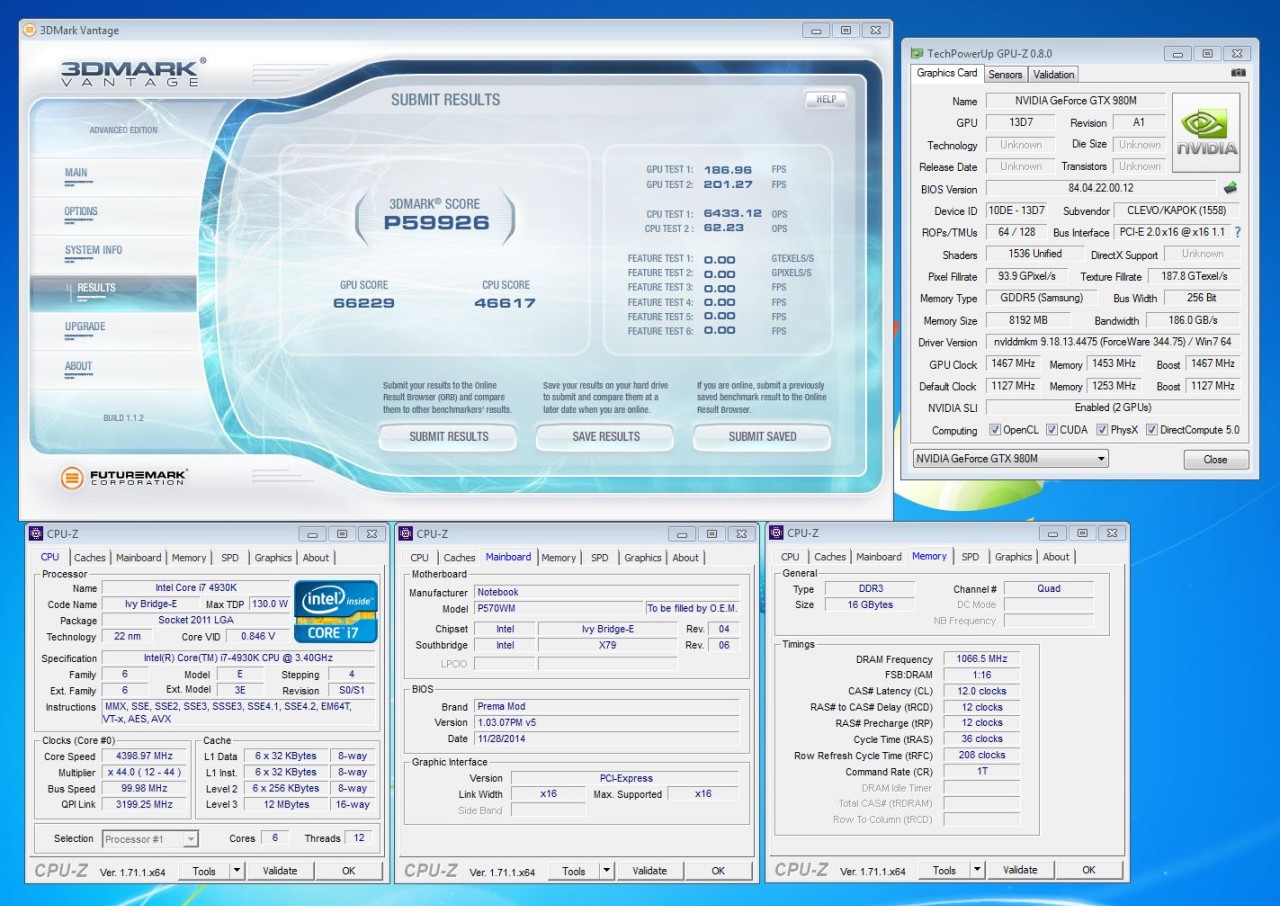The height and width of the screenshot is (906, 1280).
Task: Click the SUBMIT RESULTS button
Action: (448, 437)
